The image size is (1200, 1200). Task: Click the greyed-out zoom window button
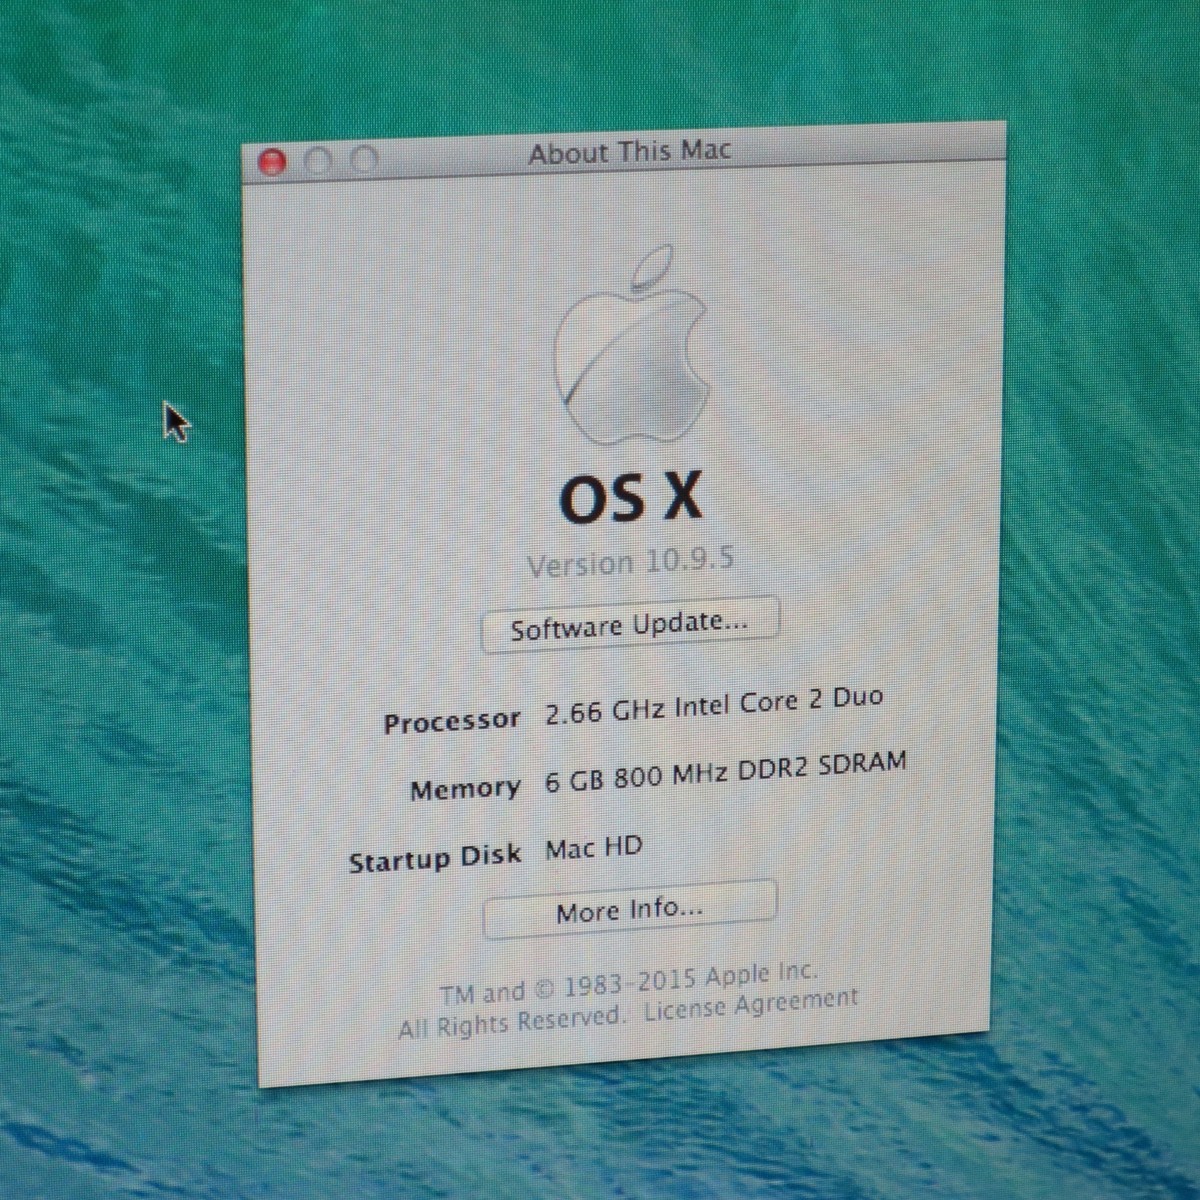364,160
